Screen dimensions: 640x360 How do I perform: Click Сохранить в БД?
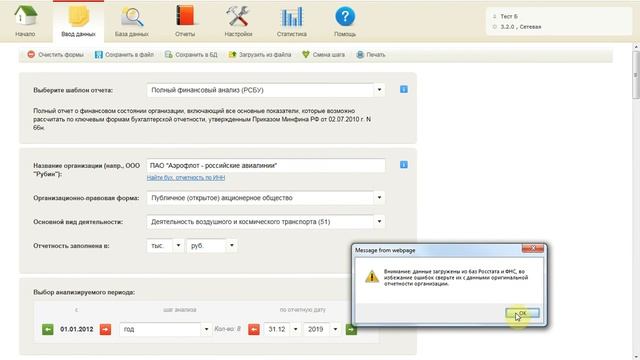[191, 55]
